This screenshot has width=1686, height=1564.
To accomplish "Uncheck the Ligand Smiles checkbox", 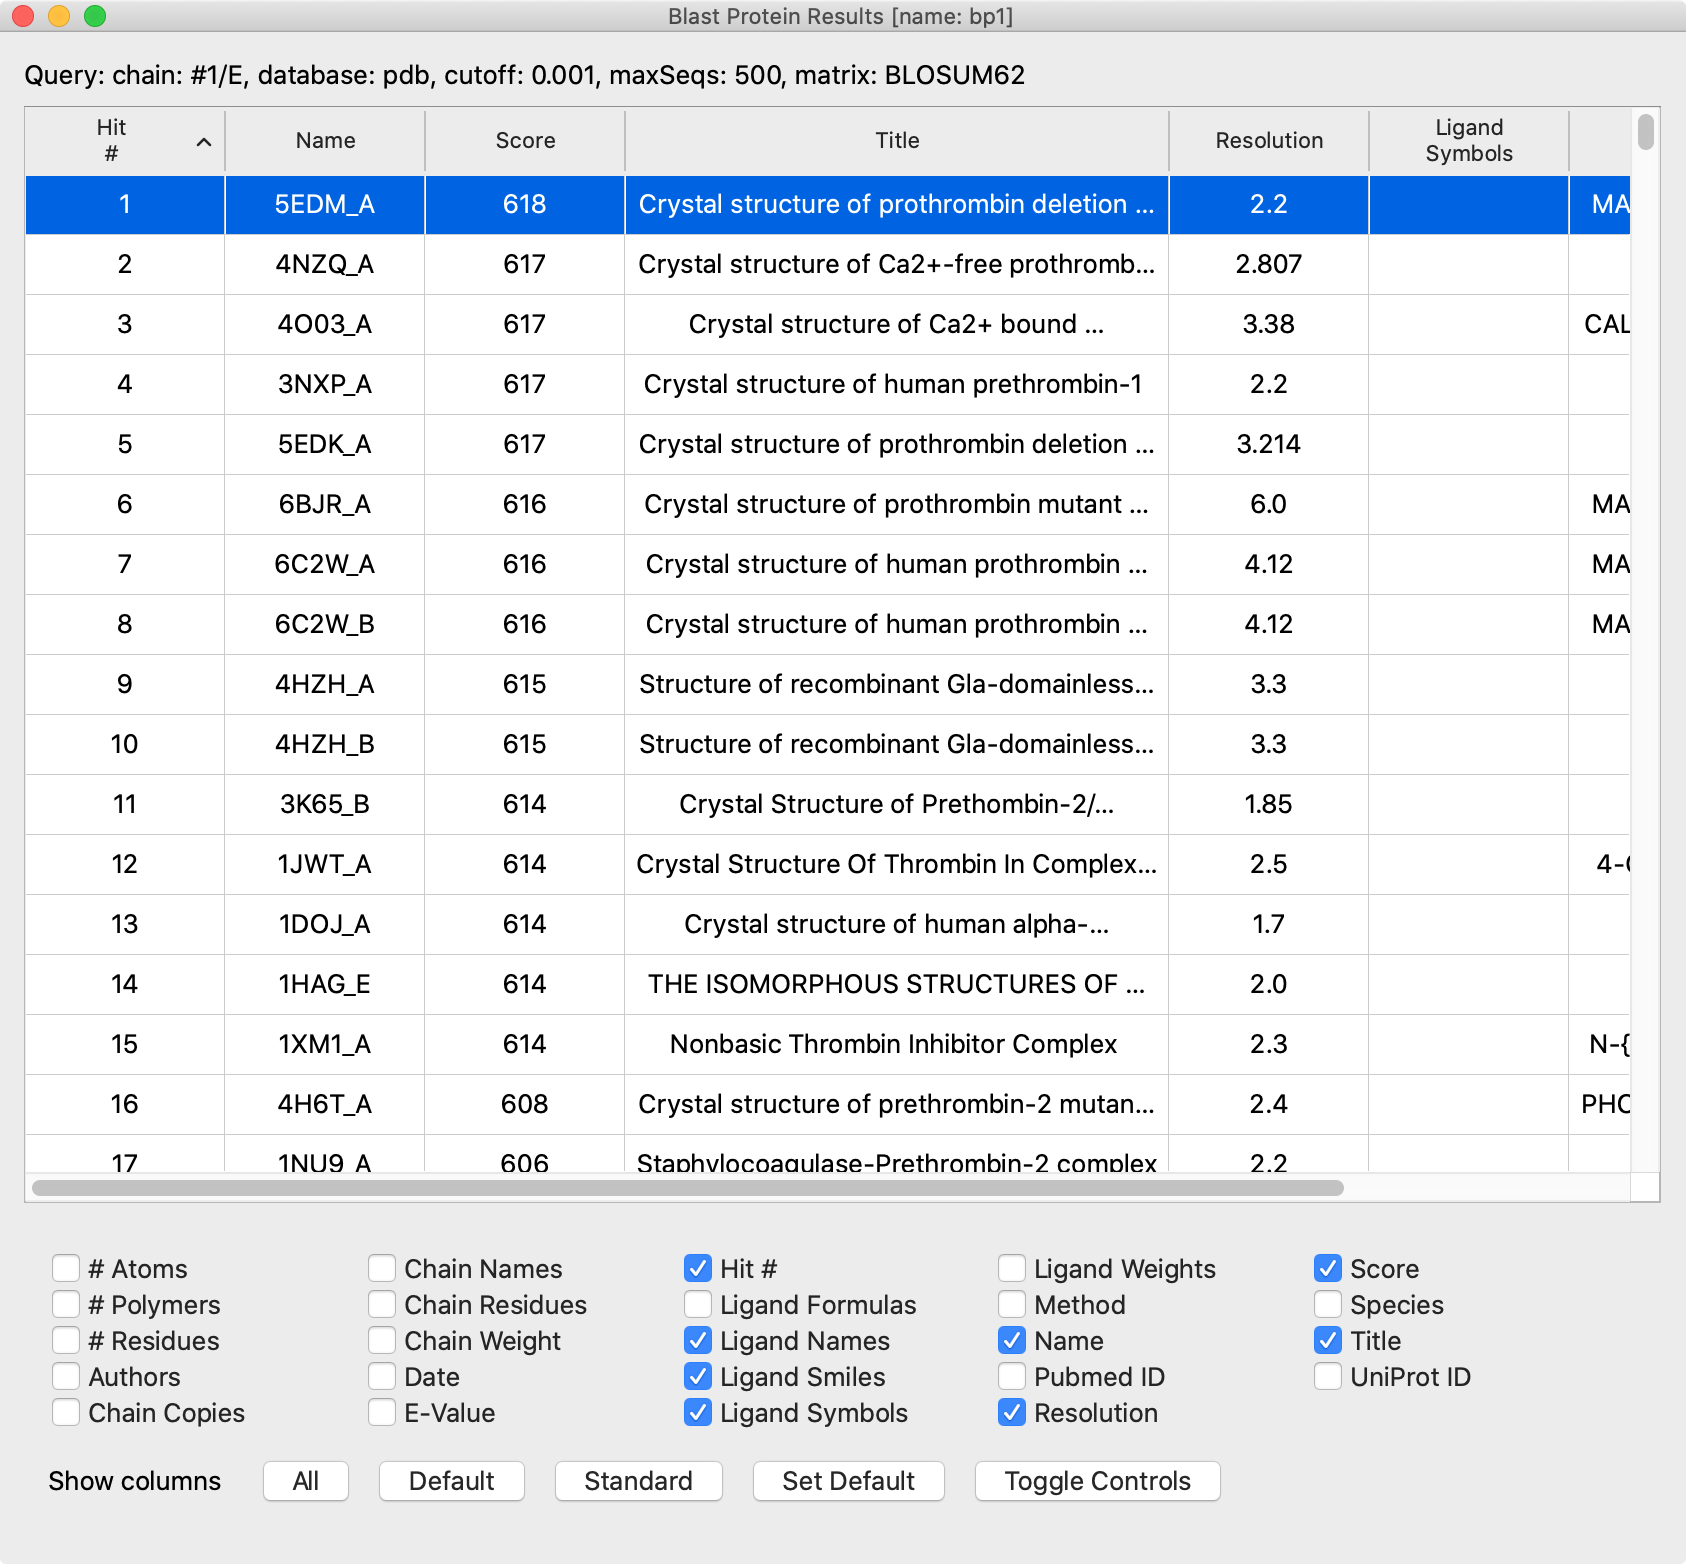I will coord(698,1376).
